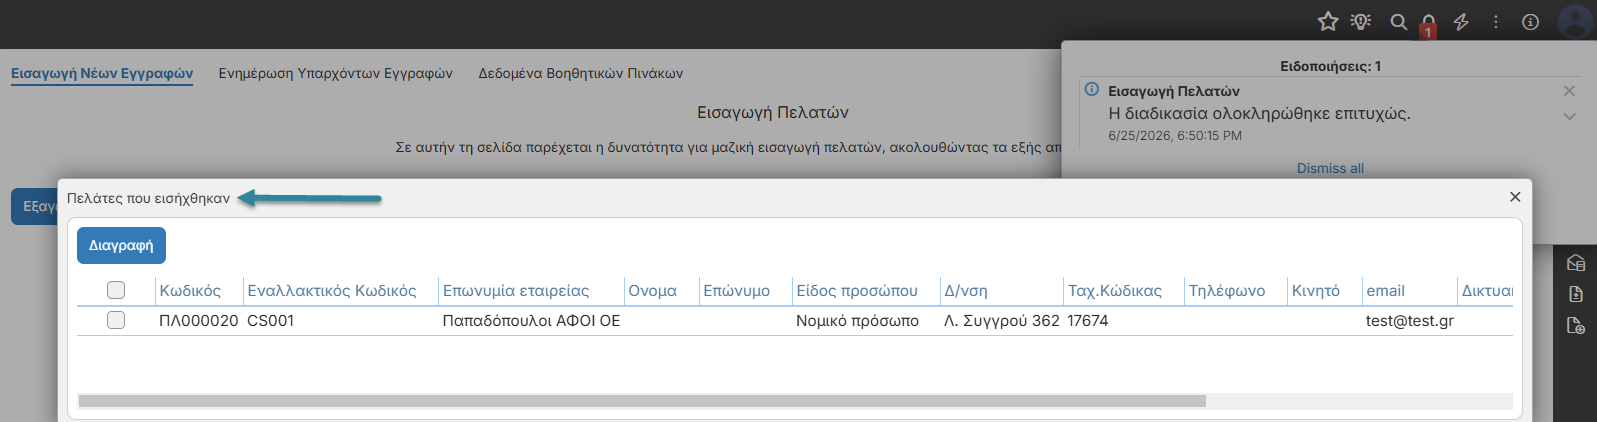Select the test@test.gr email cell
The height and width of the screenshot is (422, 1597).
click(x=1410, y=321)
